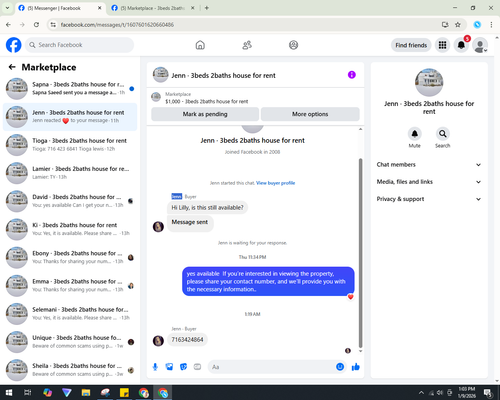Open File Explorer from taskbar

pyautogui.click(x=86, y=393)
